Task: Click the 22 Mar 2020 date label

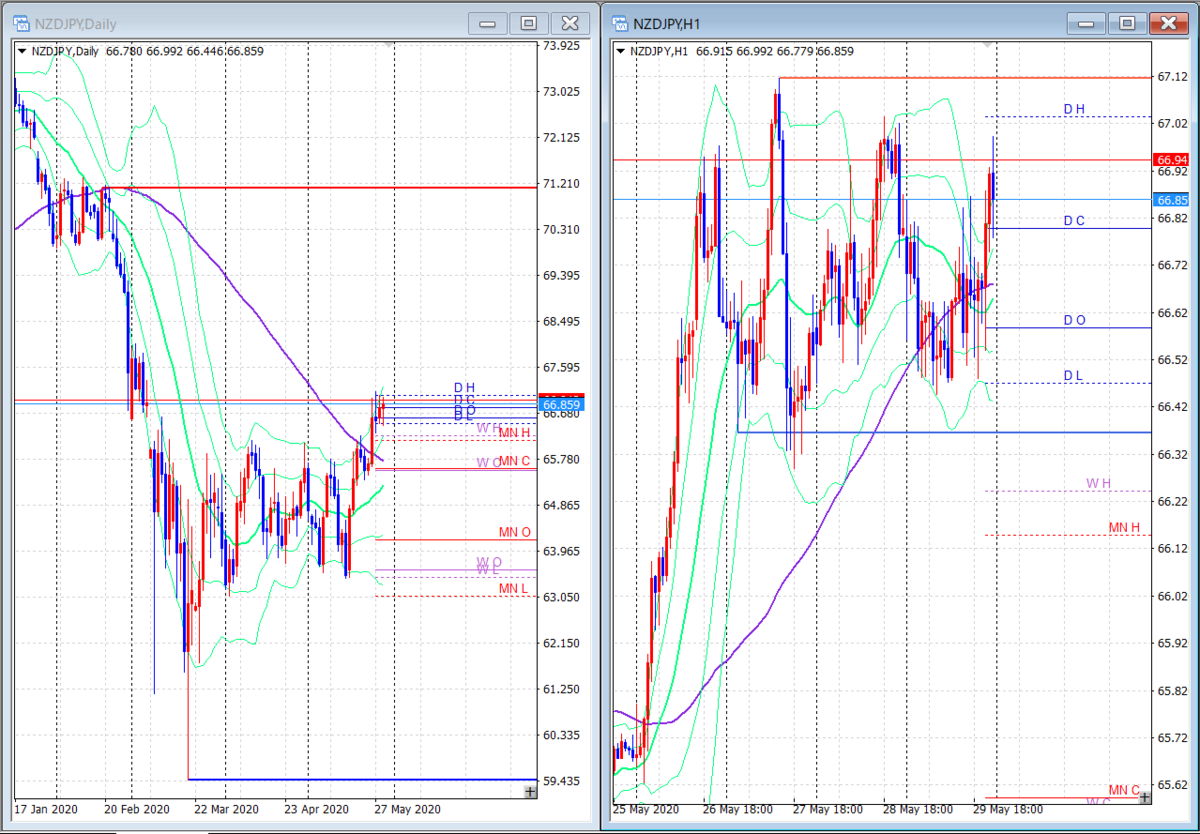Action: click(226, 809)
